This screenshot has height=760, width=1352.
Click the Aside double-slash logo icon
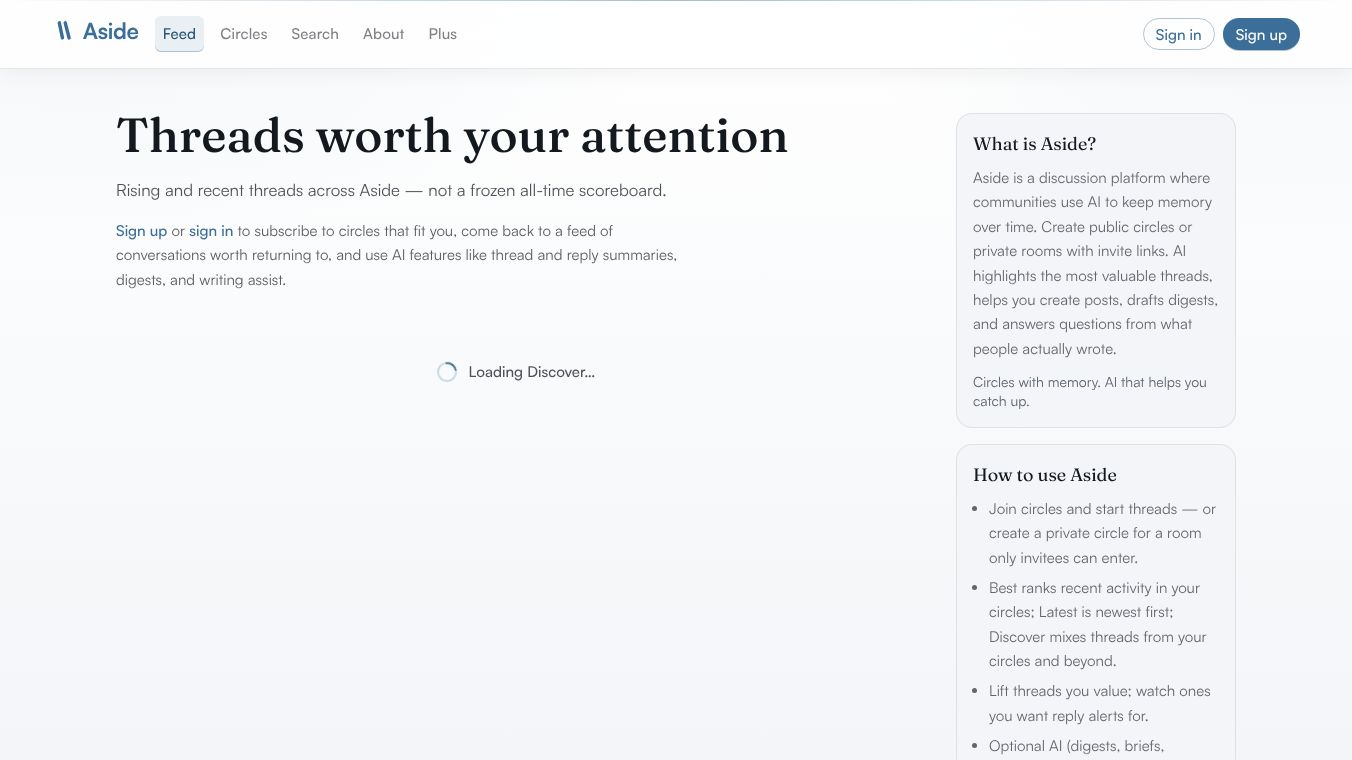coord(64,31)
